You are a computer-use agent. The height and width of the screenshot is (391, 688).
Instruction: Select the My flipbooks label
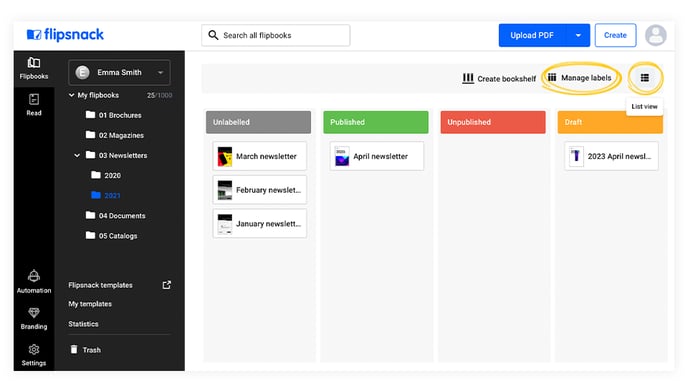(98, 95)
